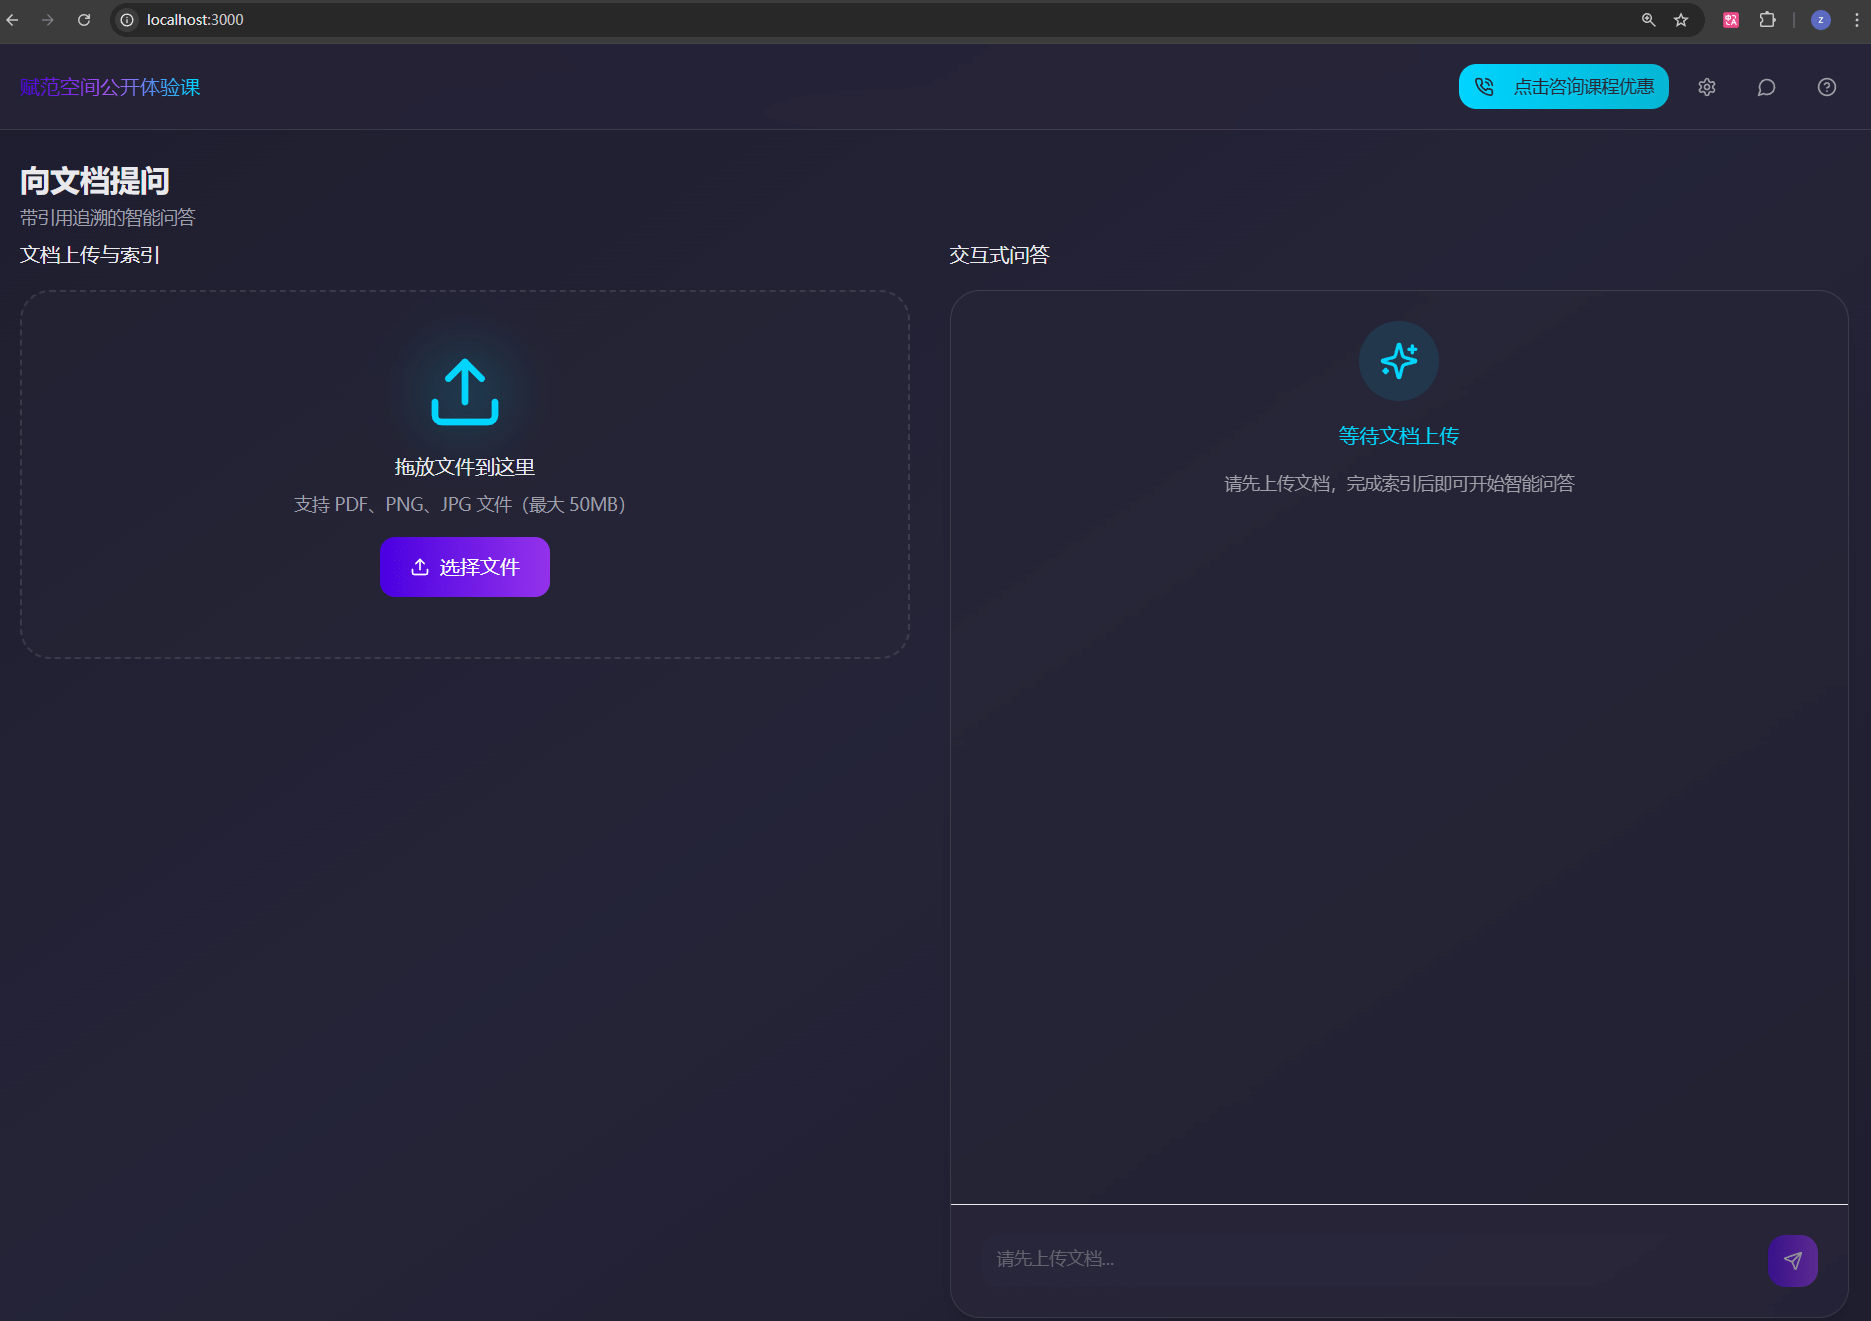This screenshot has height=1321, width=1871.
Task: Click the settings gear icon in header
Action: click(1707, 87)
